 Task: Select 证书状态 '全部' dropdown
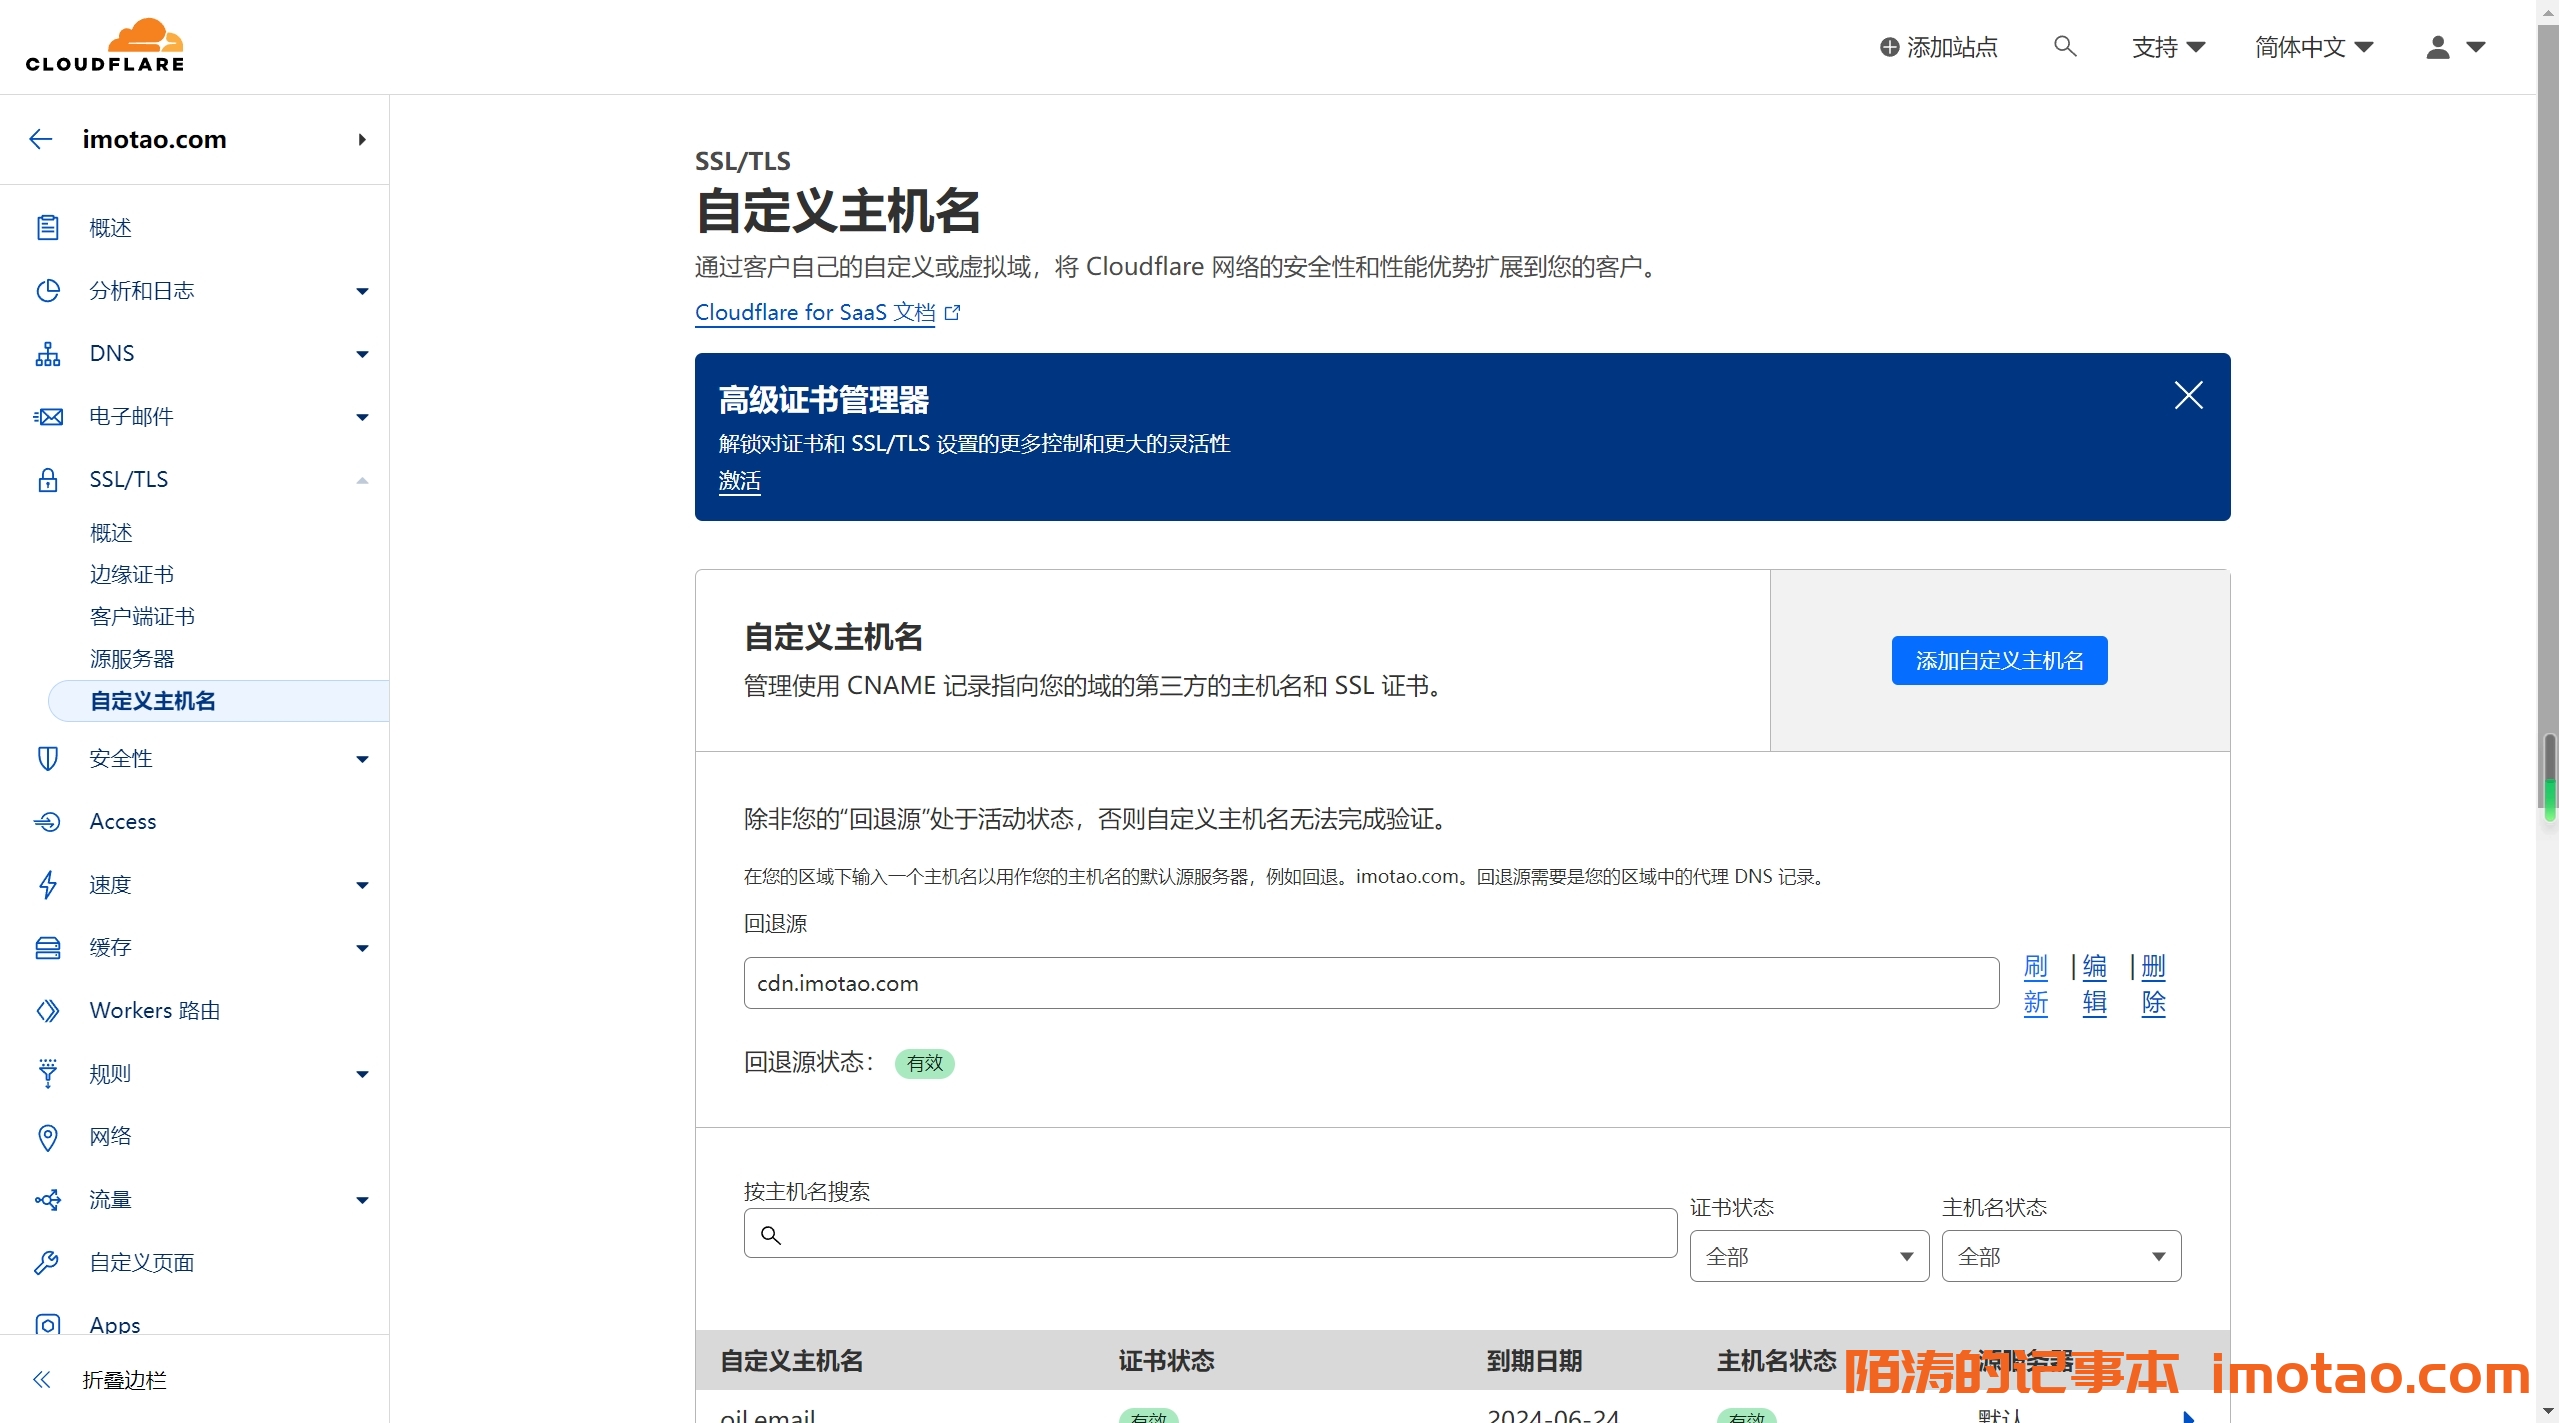tap(1804, 1255)
